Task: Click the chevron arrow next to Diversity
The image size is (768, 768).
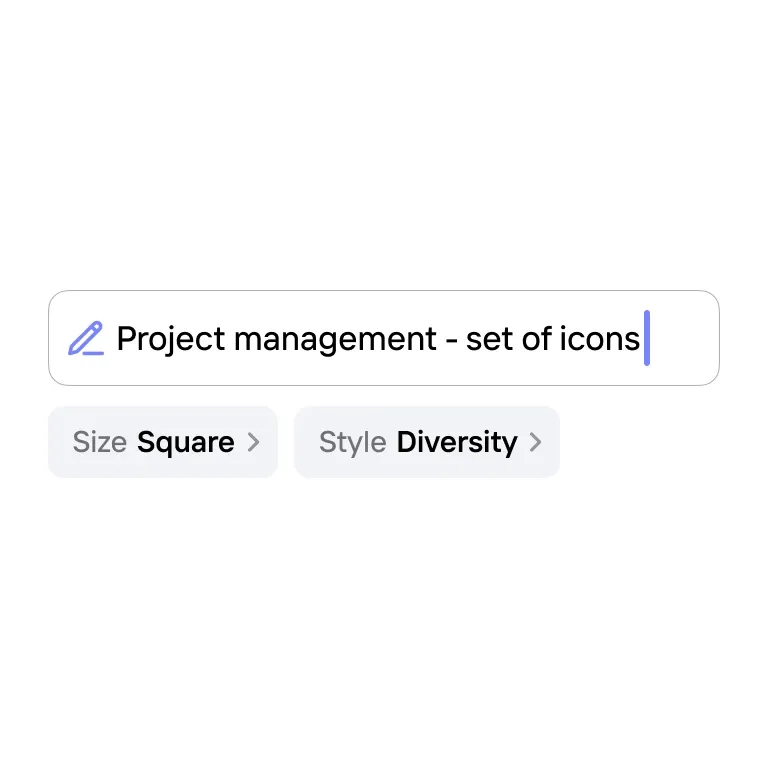Action: point(535,442)
